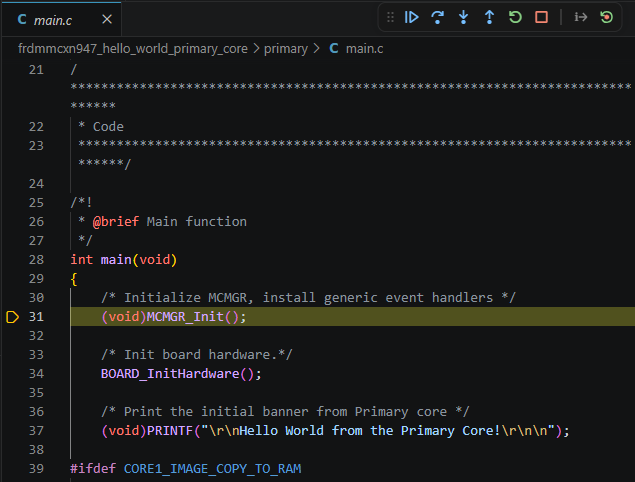The image size is (635, 482).
Task: Click on CORE1_IMAGE_COPY_TO_RAM macro
Action: coord(212,469)
